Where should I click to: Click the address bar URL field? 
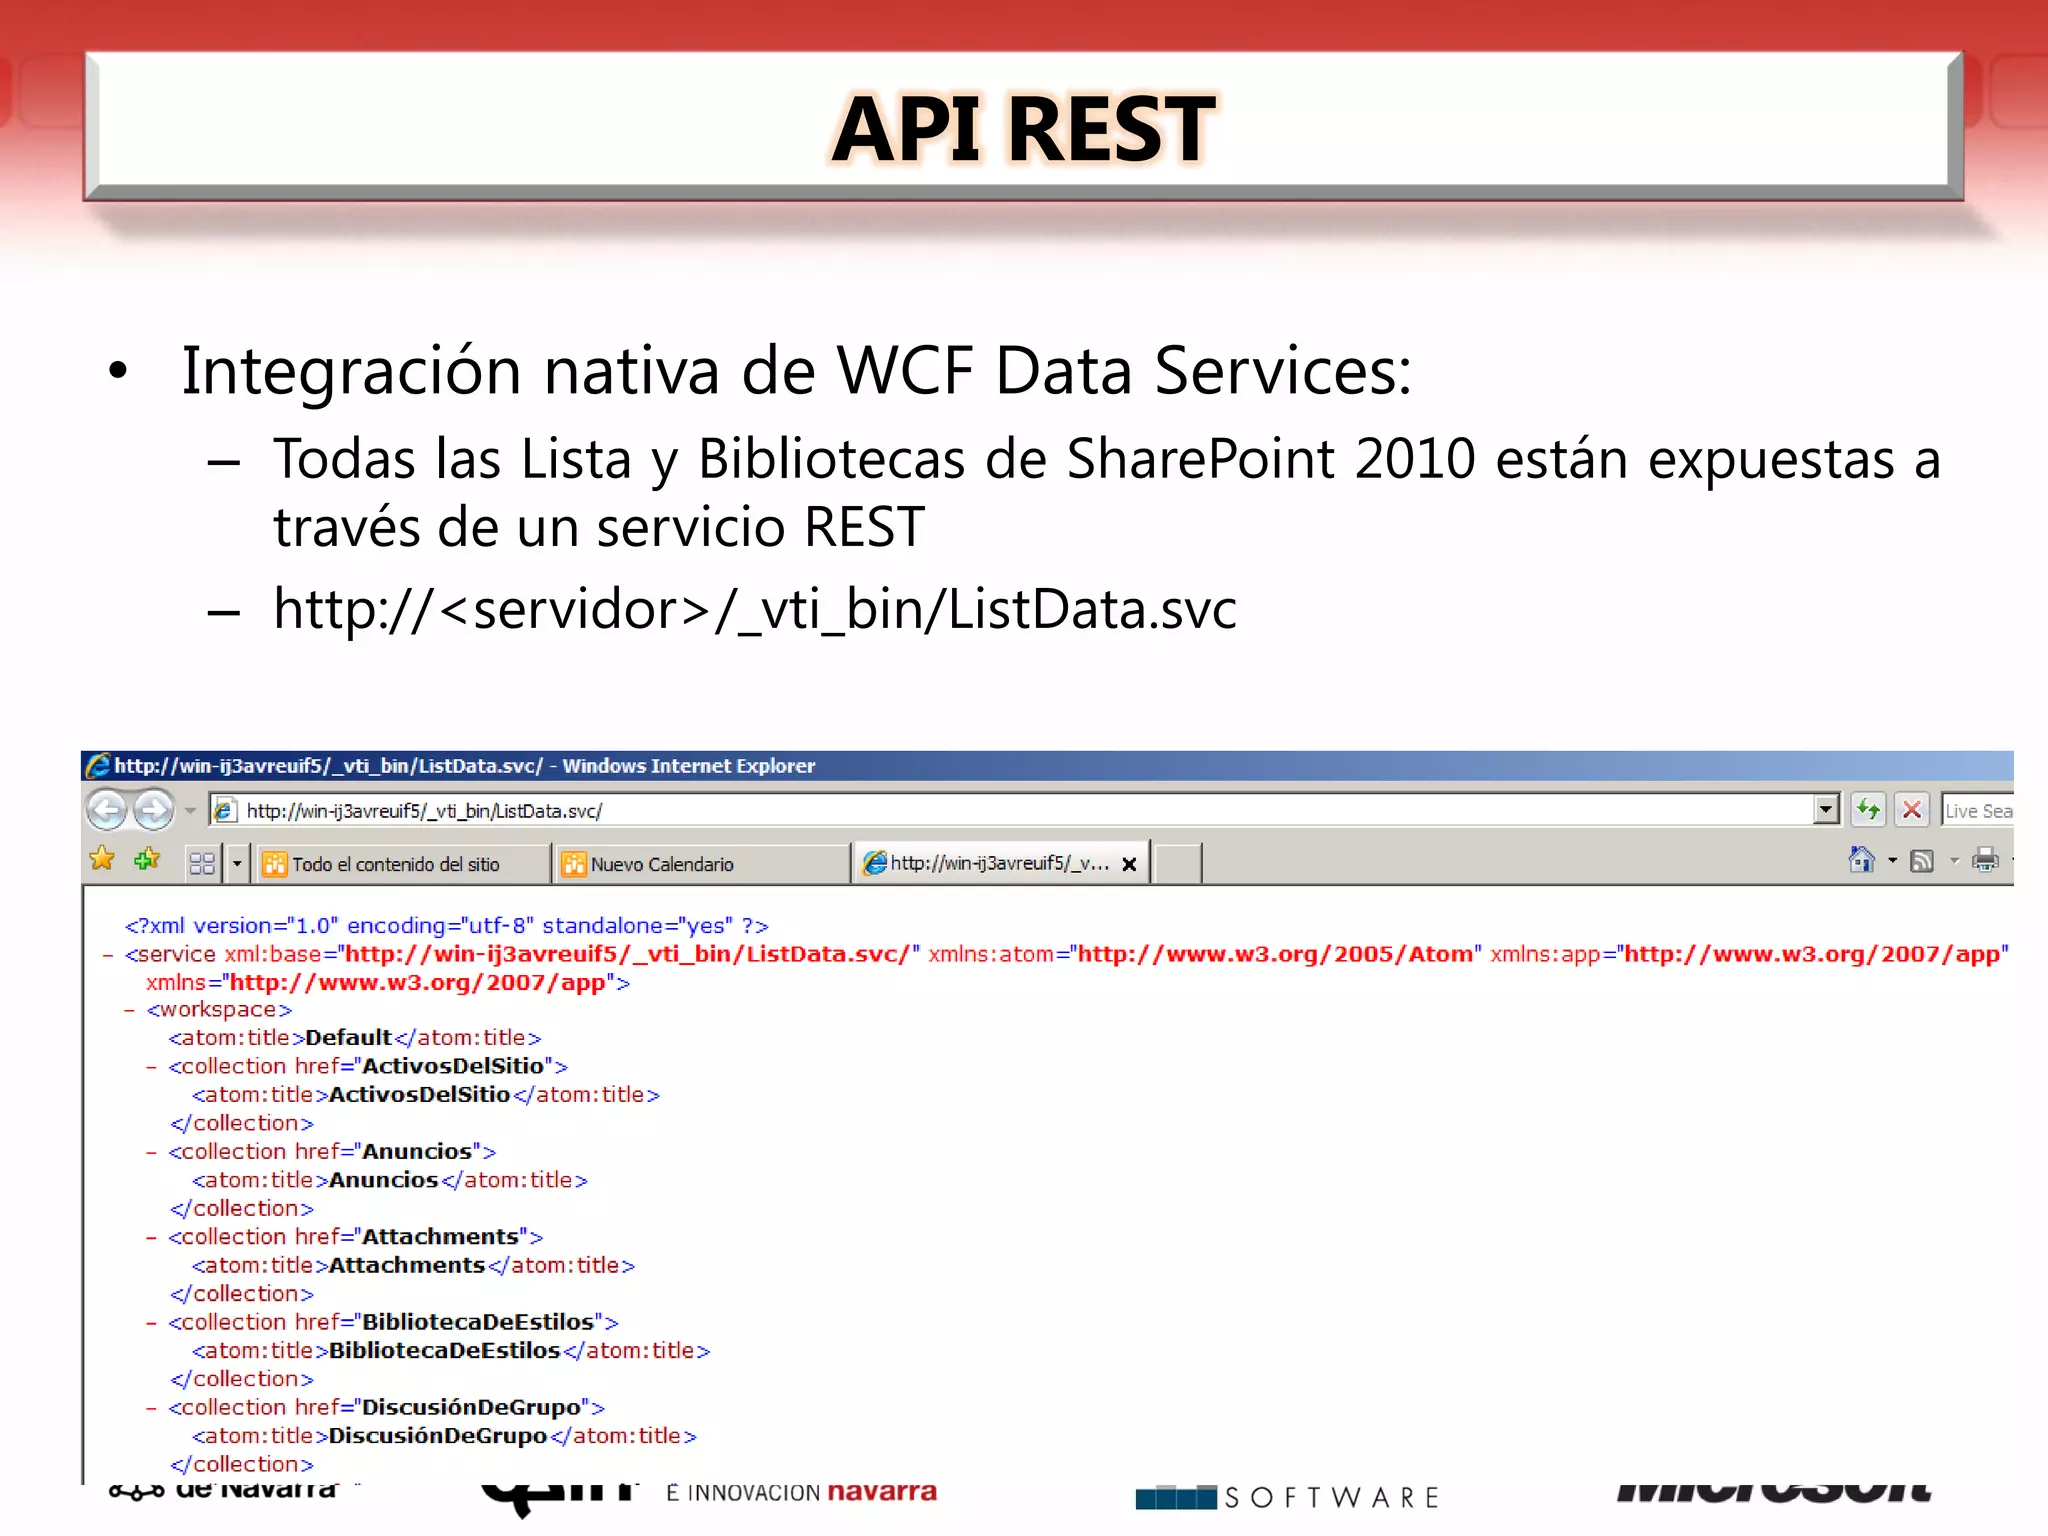[x=1010, y=811]
